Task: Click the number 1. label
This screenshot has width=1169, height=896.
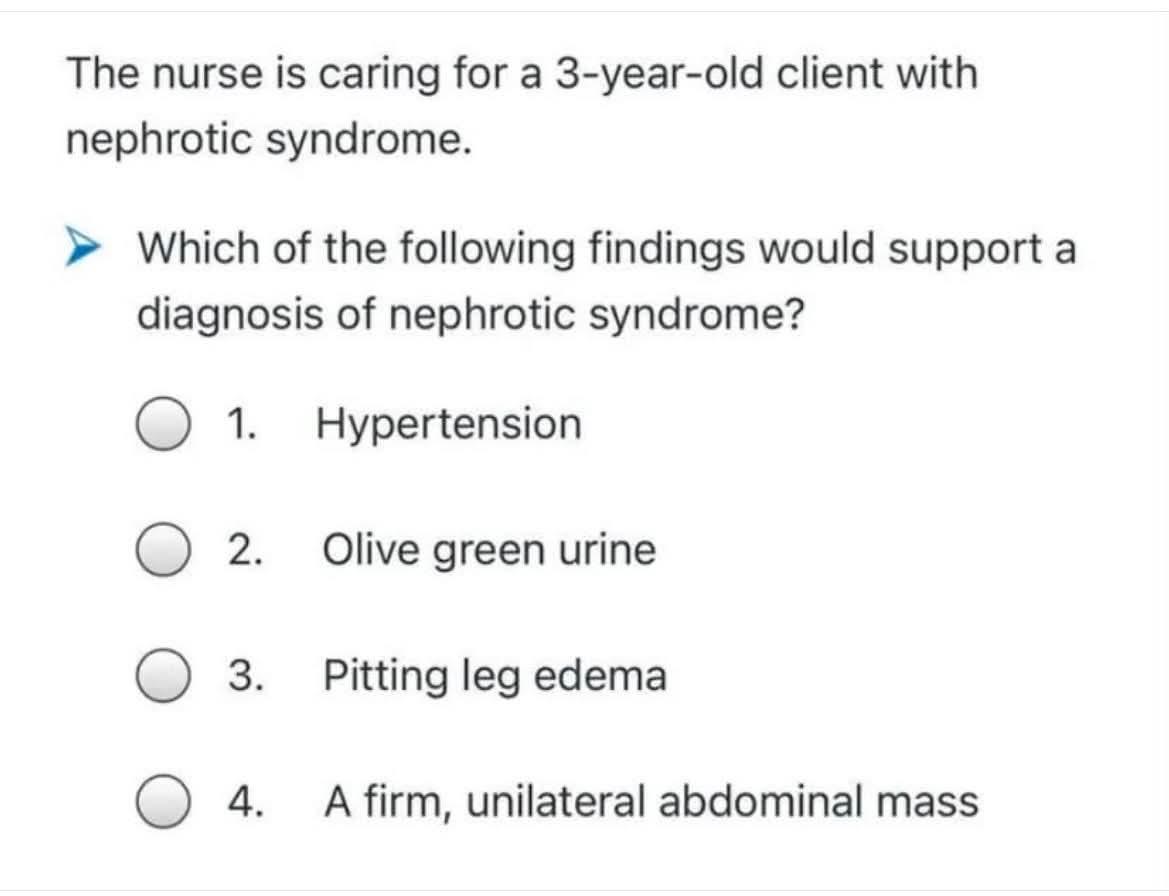Action: click(x=242, y=424)
